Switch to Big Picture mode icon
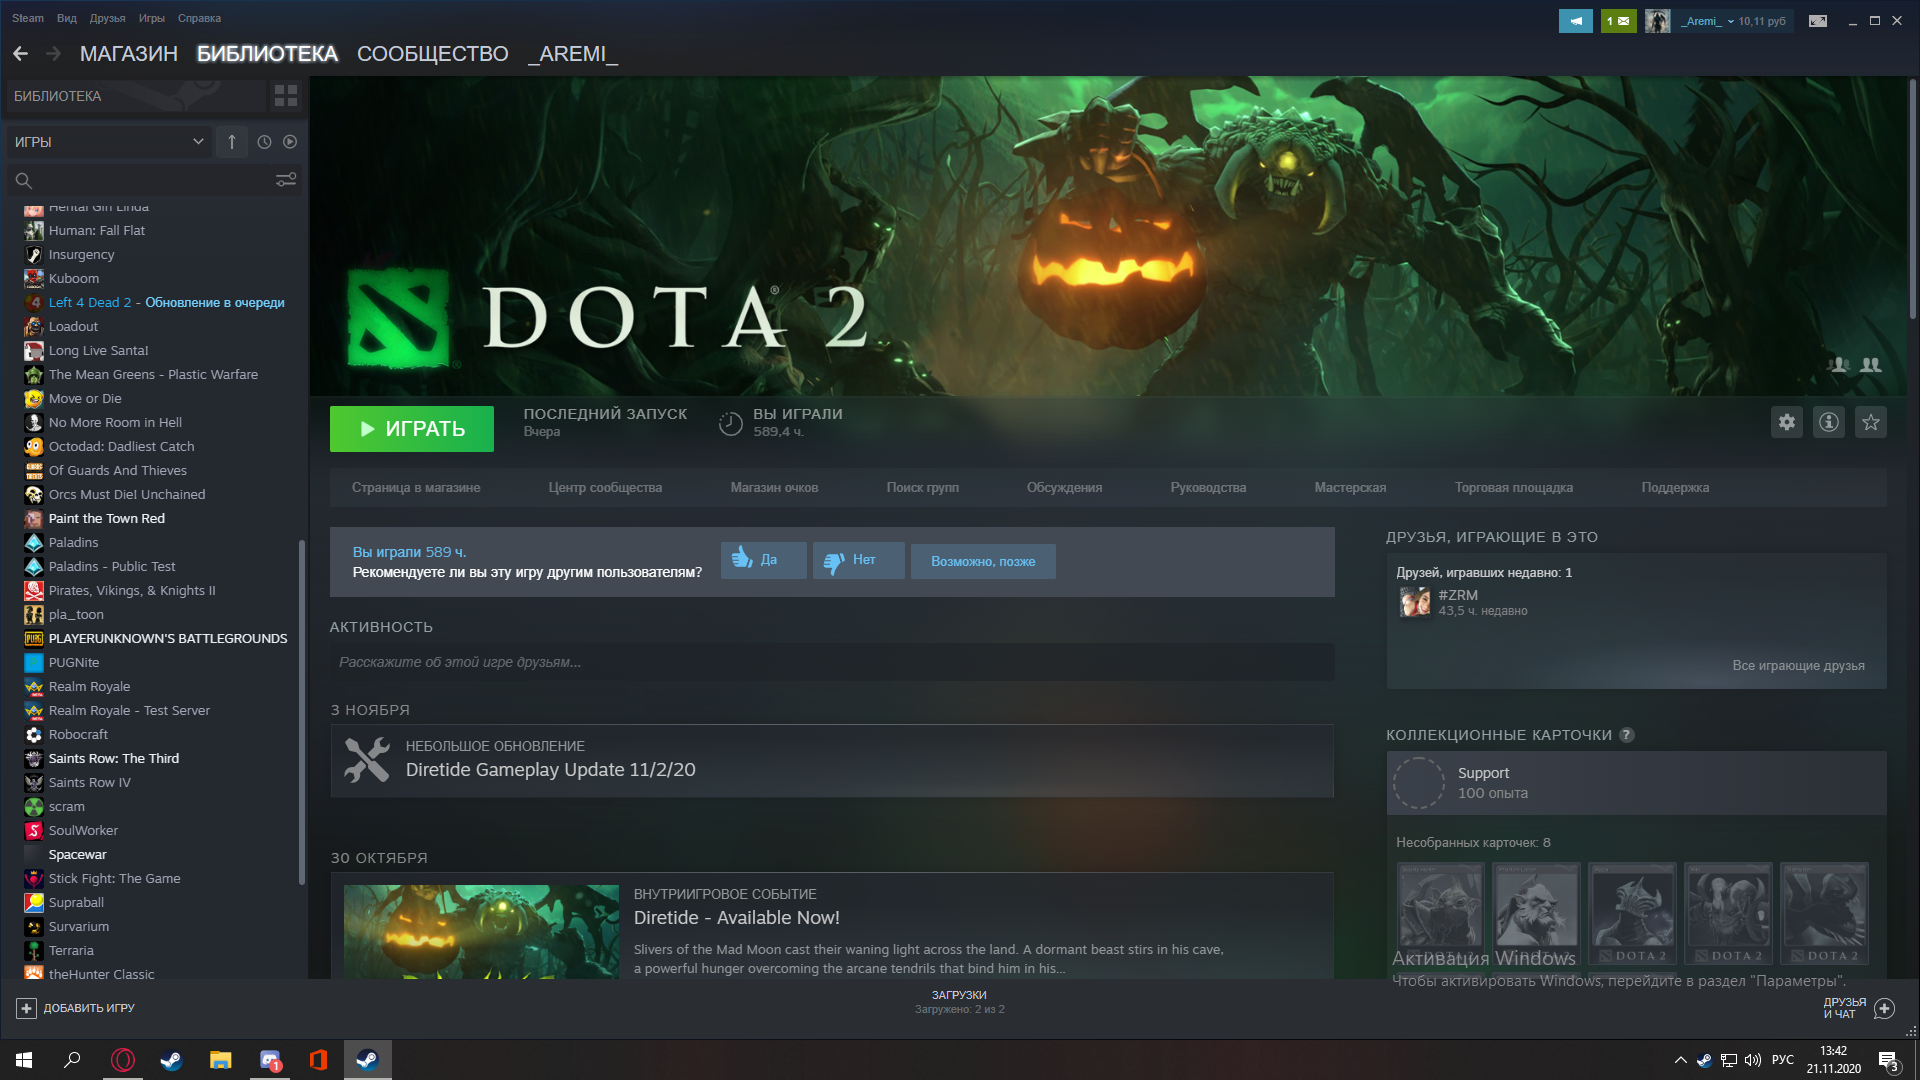Screen dimensions: 1920x1080 pyautogui.click(x=1818, y=21)
